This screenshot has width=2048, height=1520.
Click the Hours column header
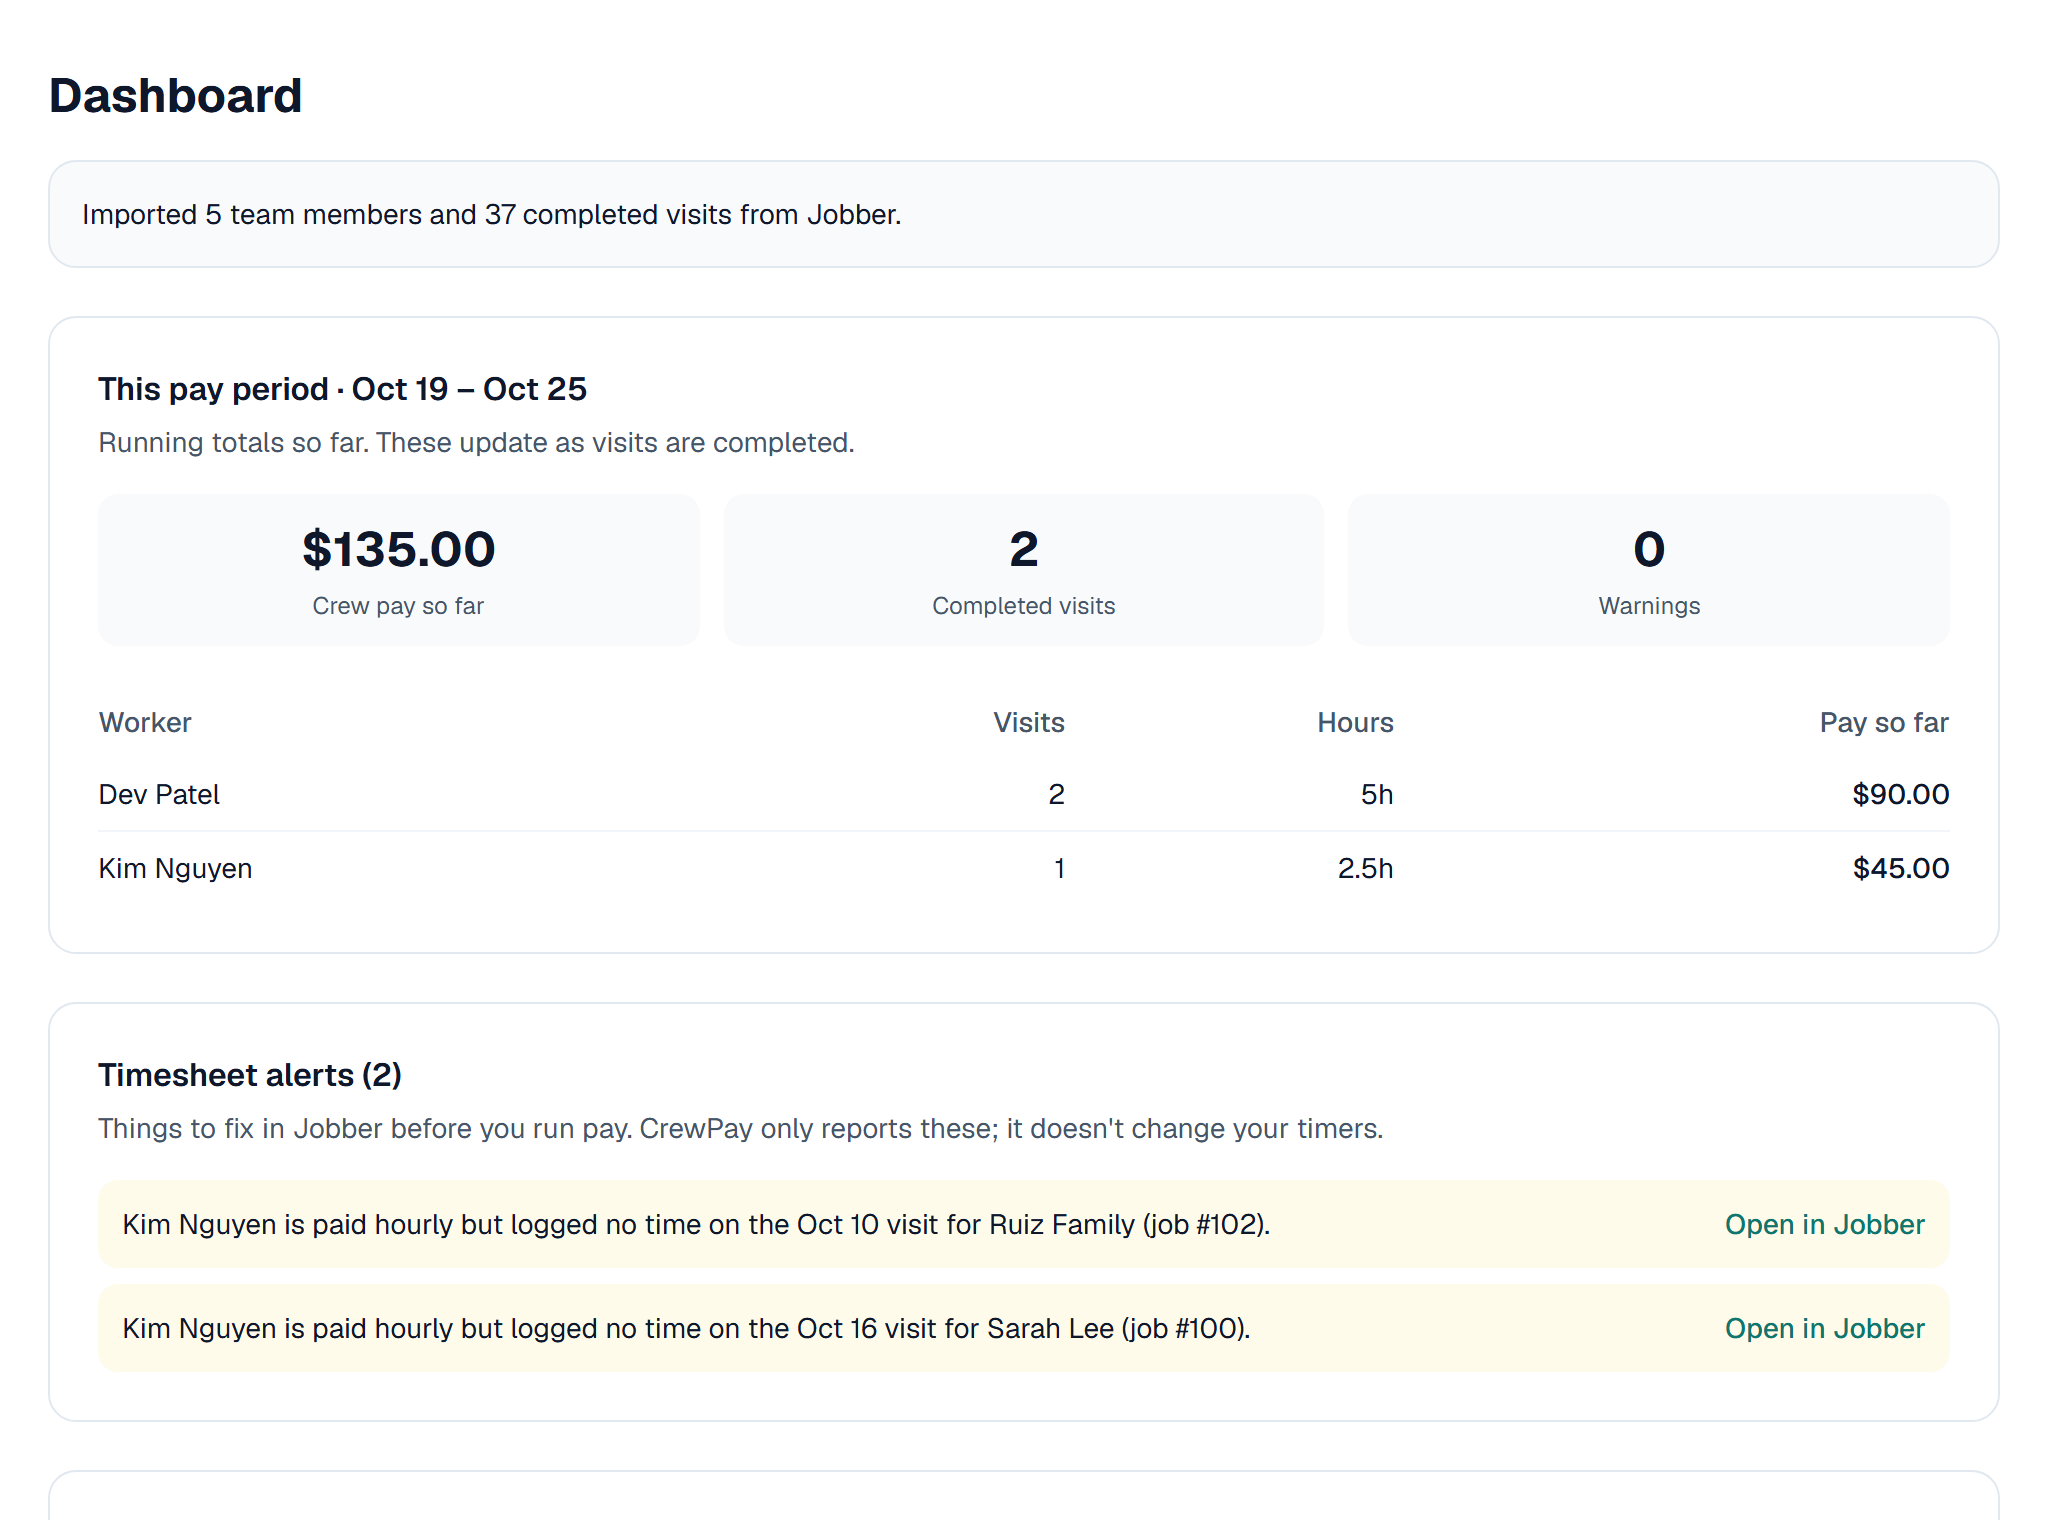coord(1355,722)
